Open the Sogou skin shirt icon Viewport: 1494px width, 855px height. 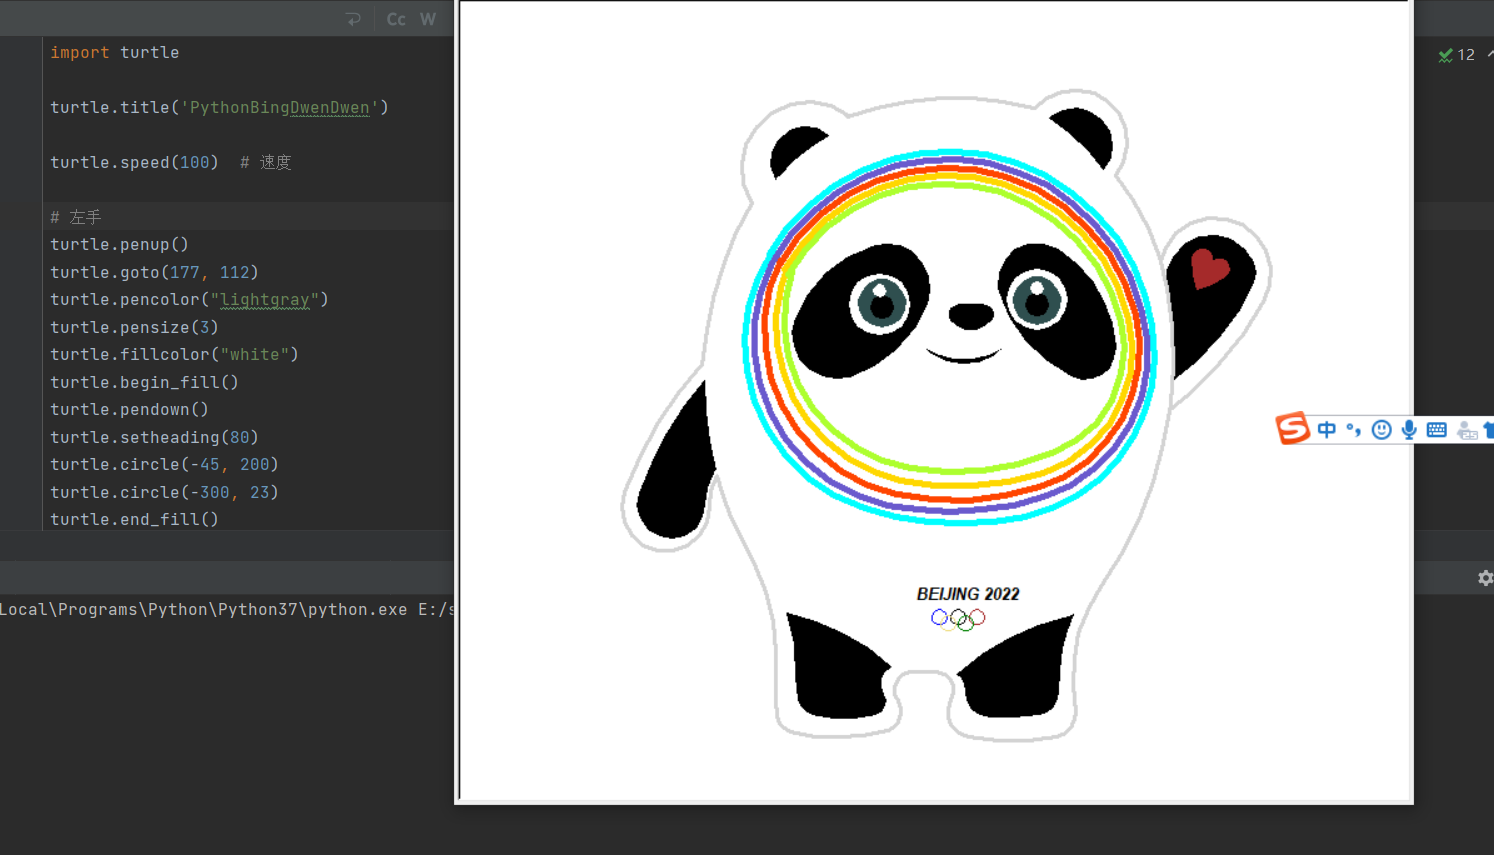tap(1489, 430)
